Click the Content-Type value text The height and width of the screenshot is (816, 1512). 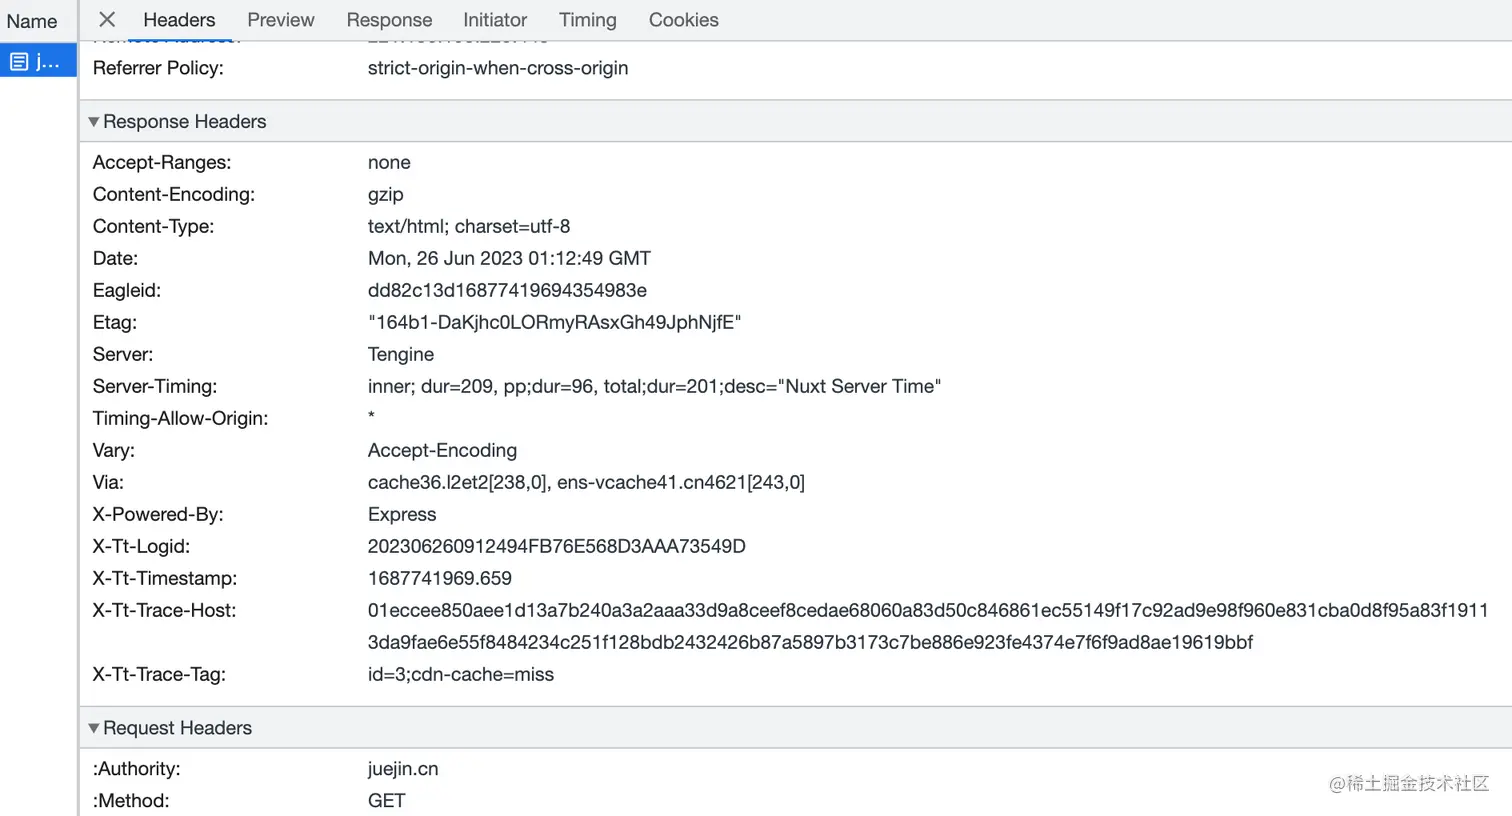[x=469, y=226]
